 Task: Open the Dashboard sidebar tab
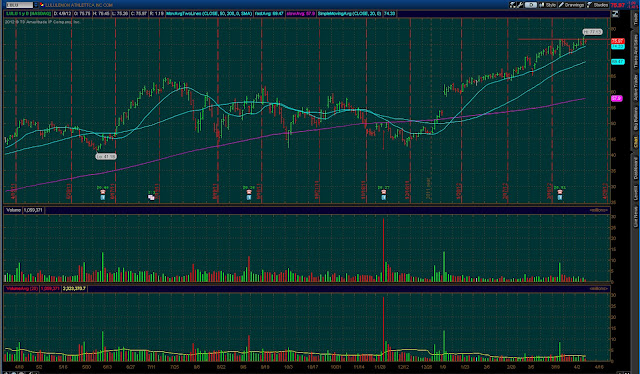pyautogui.click(x=636, y=168)
